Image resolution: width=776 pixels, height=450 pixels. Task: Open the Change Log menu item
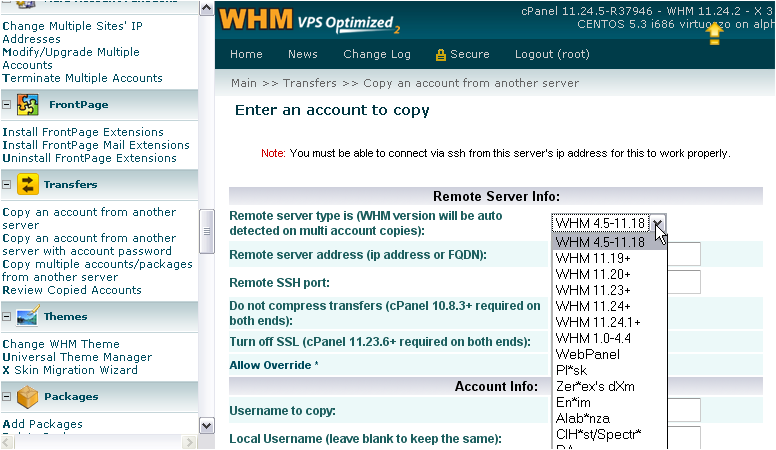point(377,54)
